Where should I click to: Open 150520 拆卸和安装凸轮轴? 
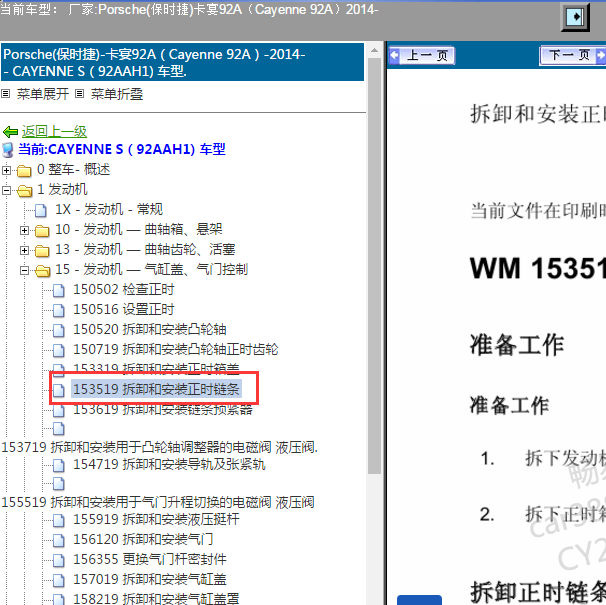tap(150, 330)
